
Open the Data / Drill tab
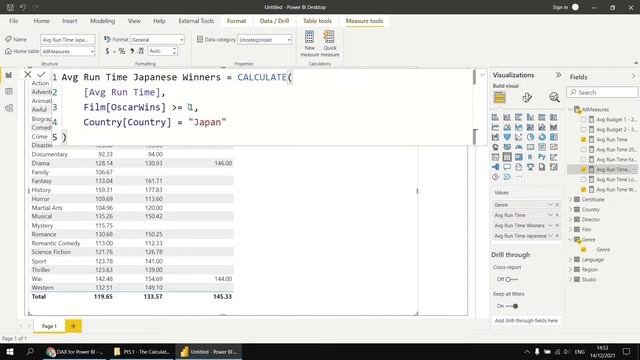tap(274, 21)
